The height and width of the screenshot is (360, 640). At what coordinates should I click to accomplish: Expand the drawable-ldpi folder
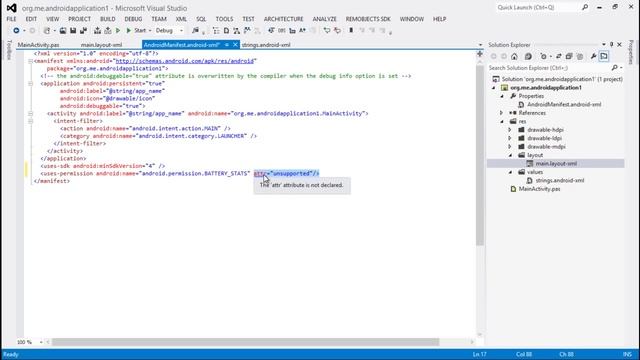pyautogui.click(x=510, y=138)
